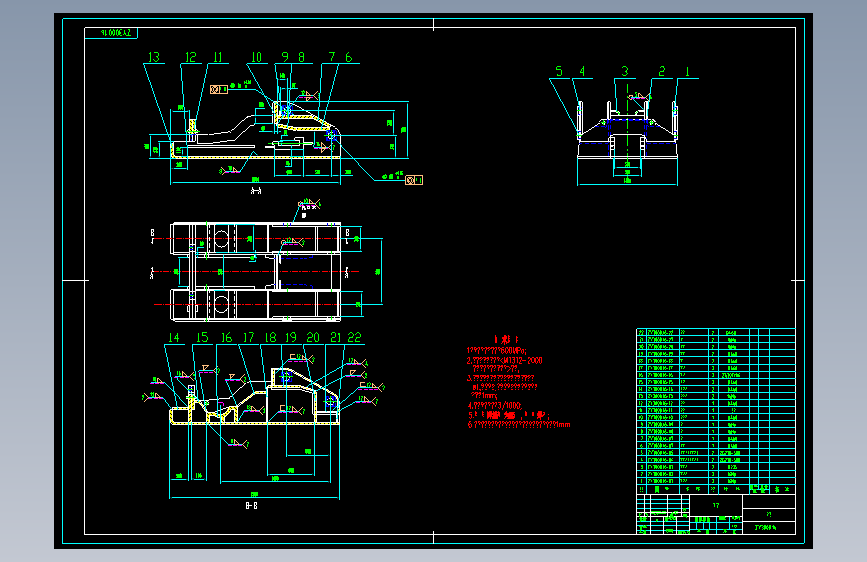
Task: Click balloon number 5 in the right view
Action: click(x=559, y=71)
